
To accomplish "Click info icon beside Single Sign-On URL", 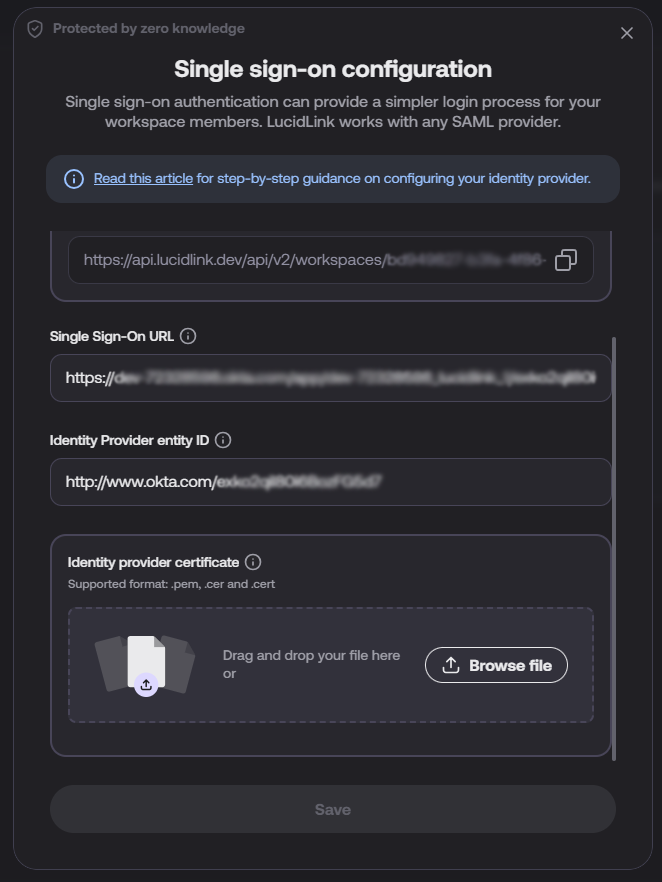I will pos(188,336).
